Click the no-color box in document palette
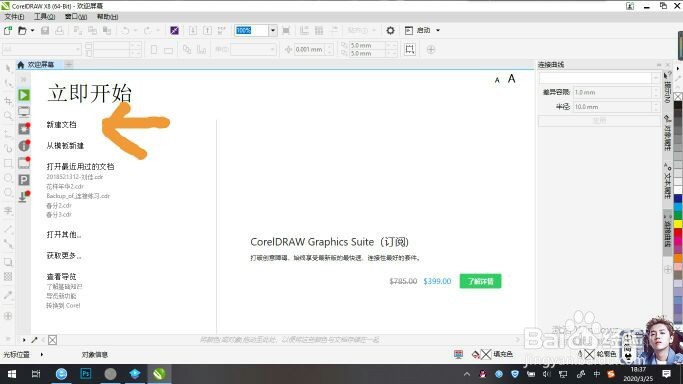This screenshot has height=384, width=683. tap(52, 340)
